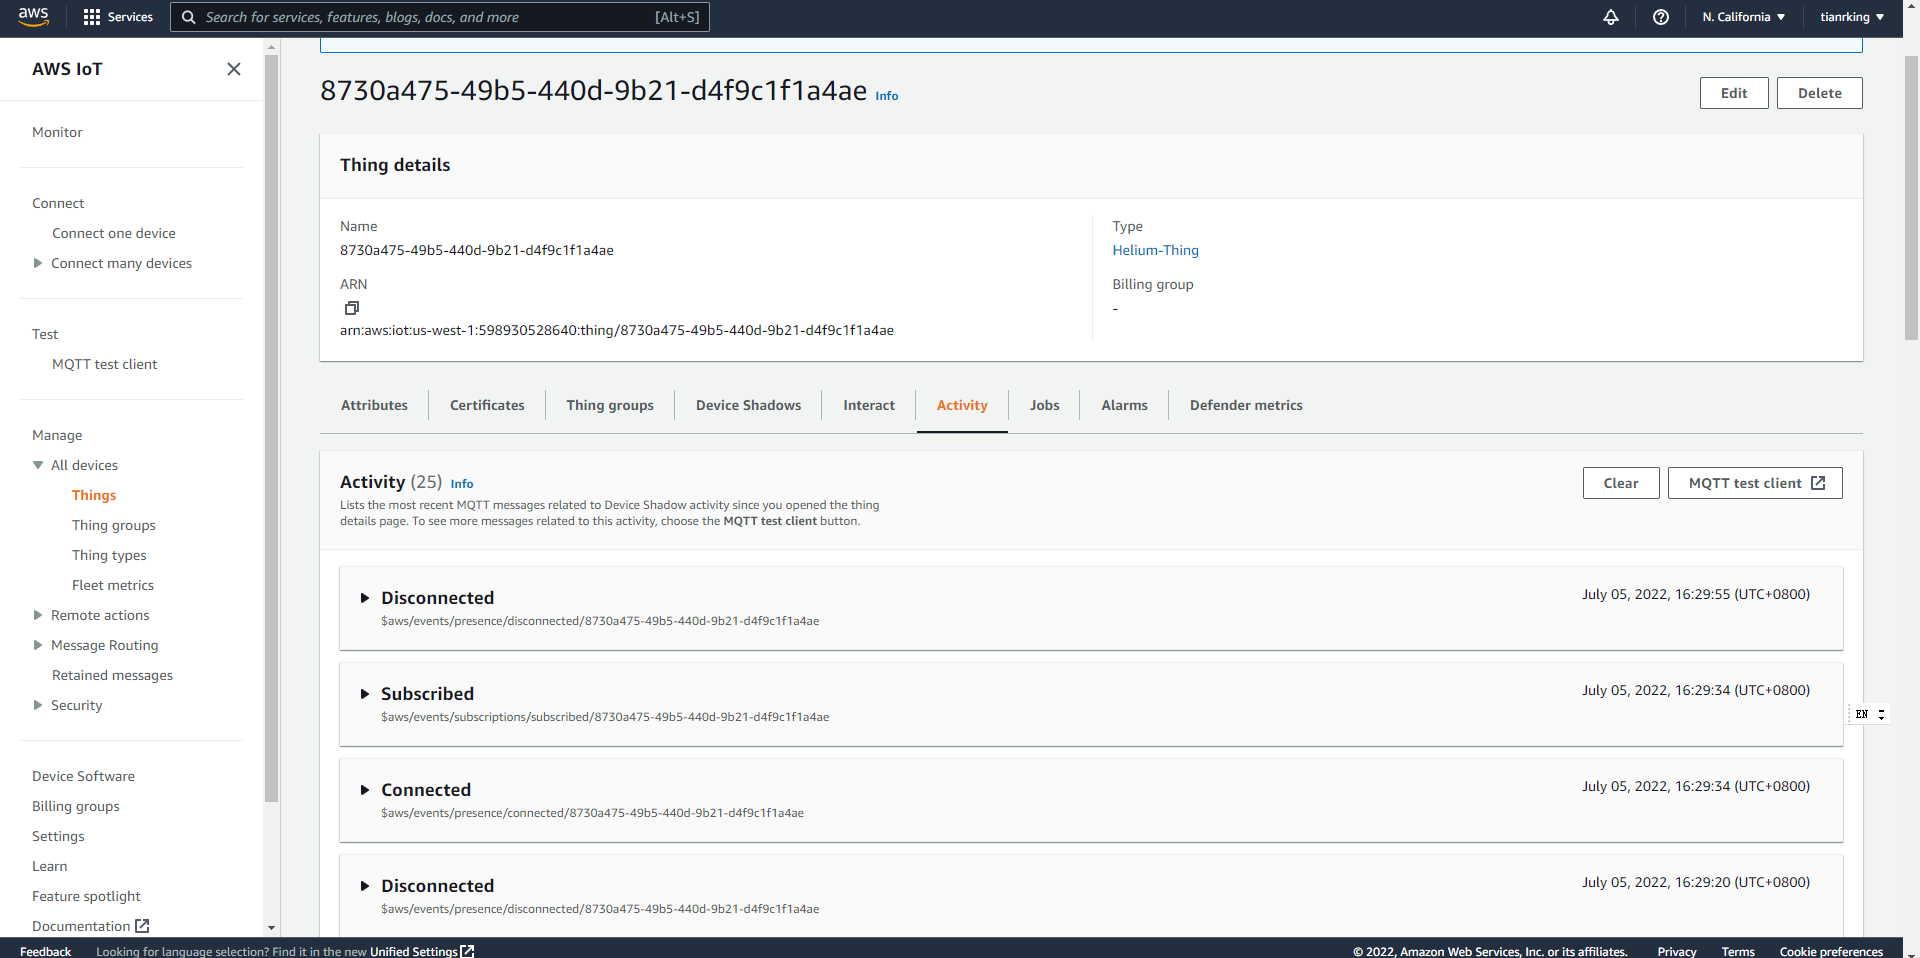The width and height of the screenshot is (1920, 958).
Task: Open Settings in sidebar
Action: (x=58, y=836)
